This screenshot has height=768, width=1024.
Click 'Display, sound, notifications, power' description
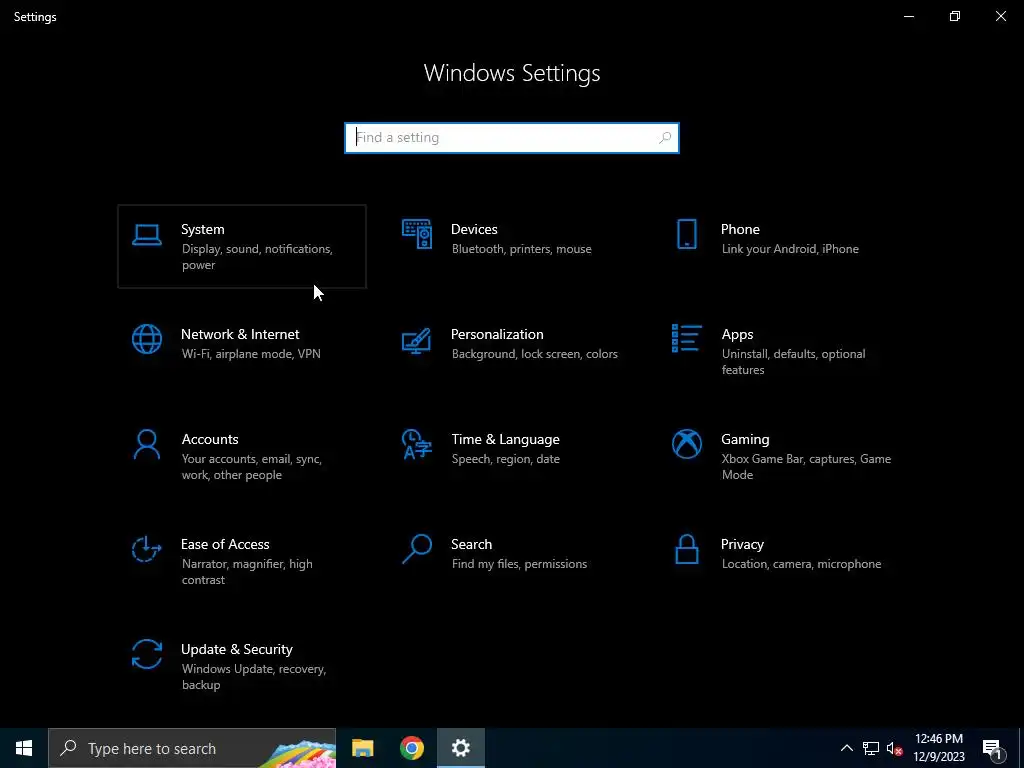(x=257, y=257)
